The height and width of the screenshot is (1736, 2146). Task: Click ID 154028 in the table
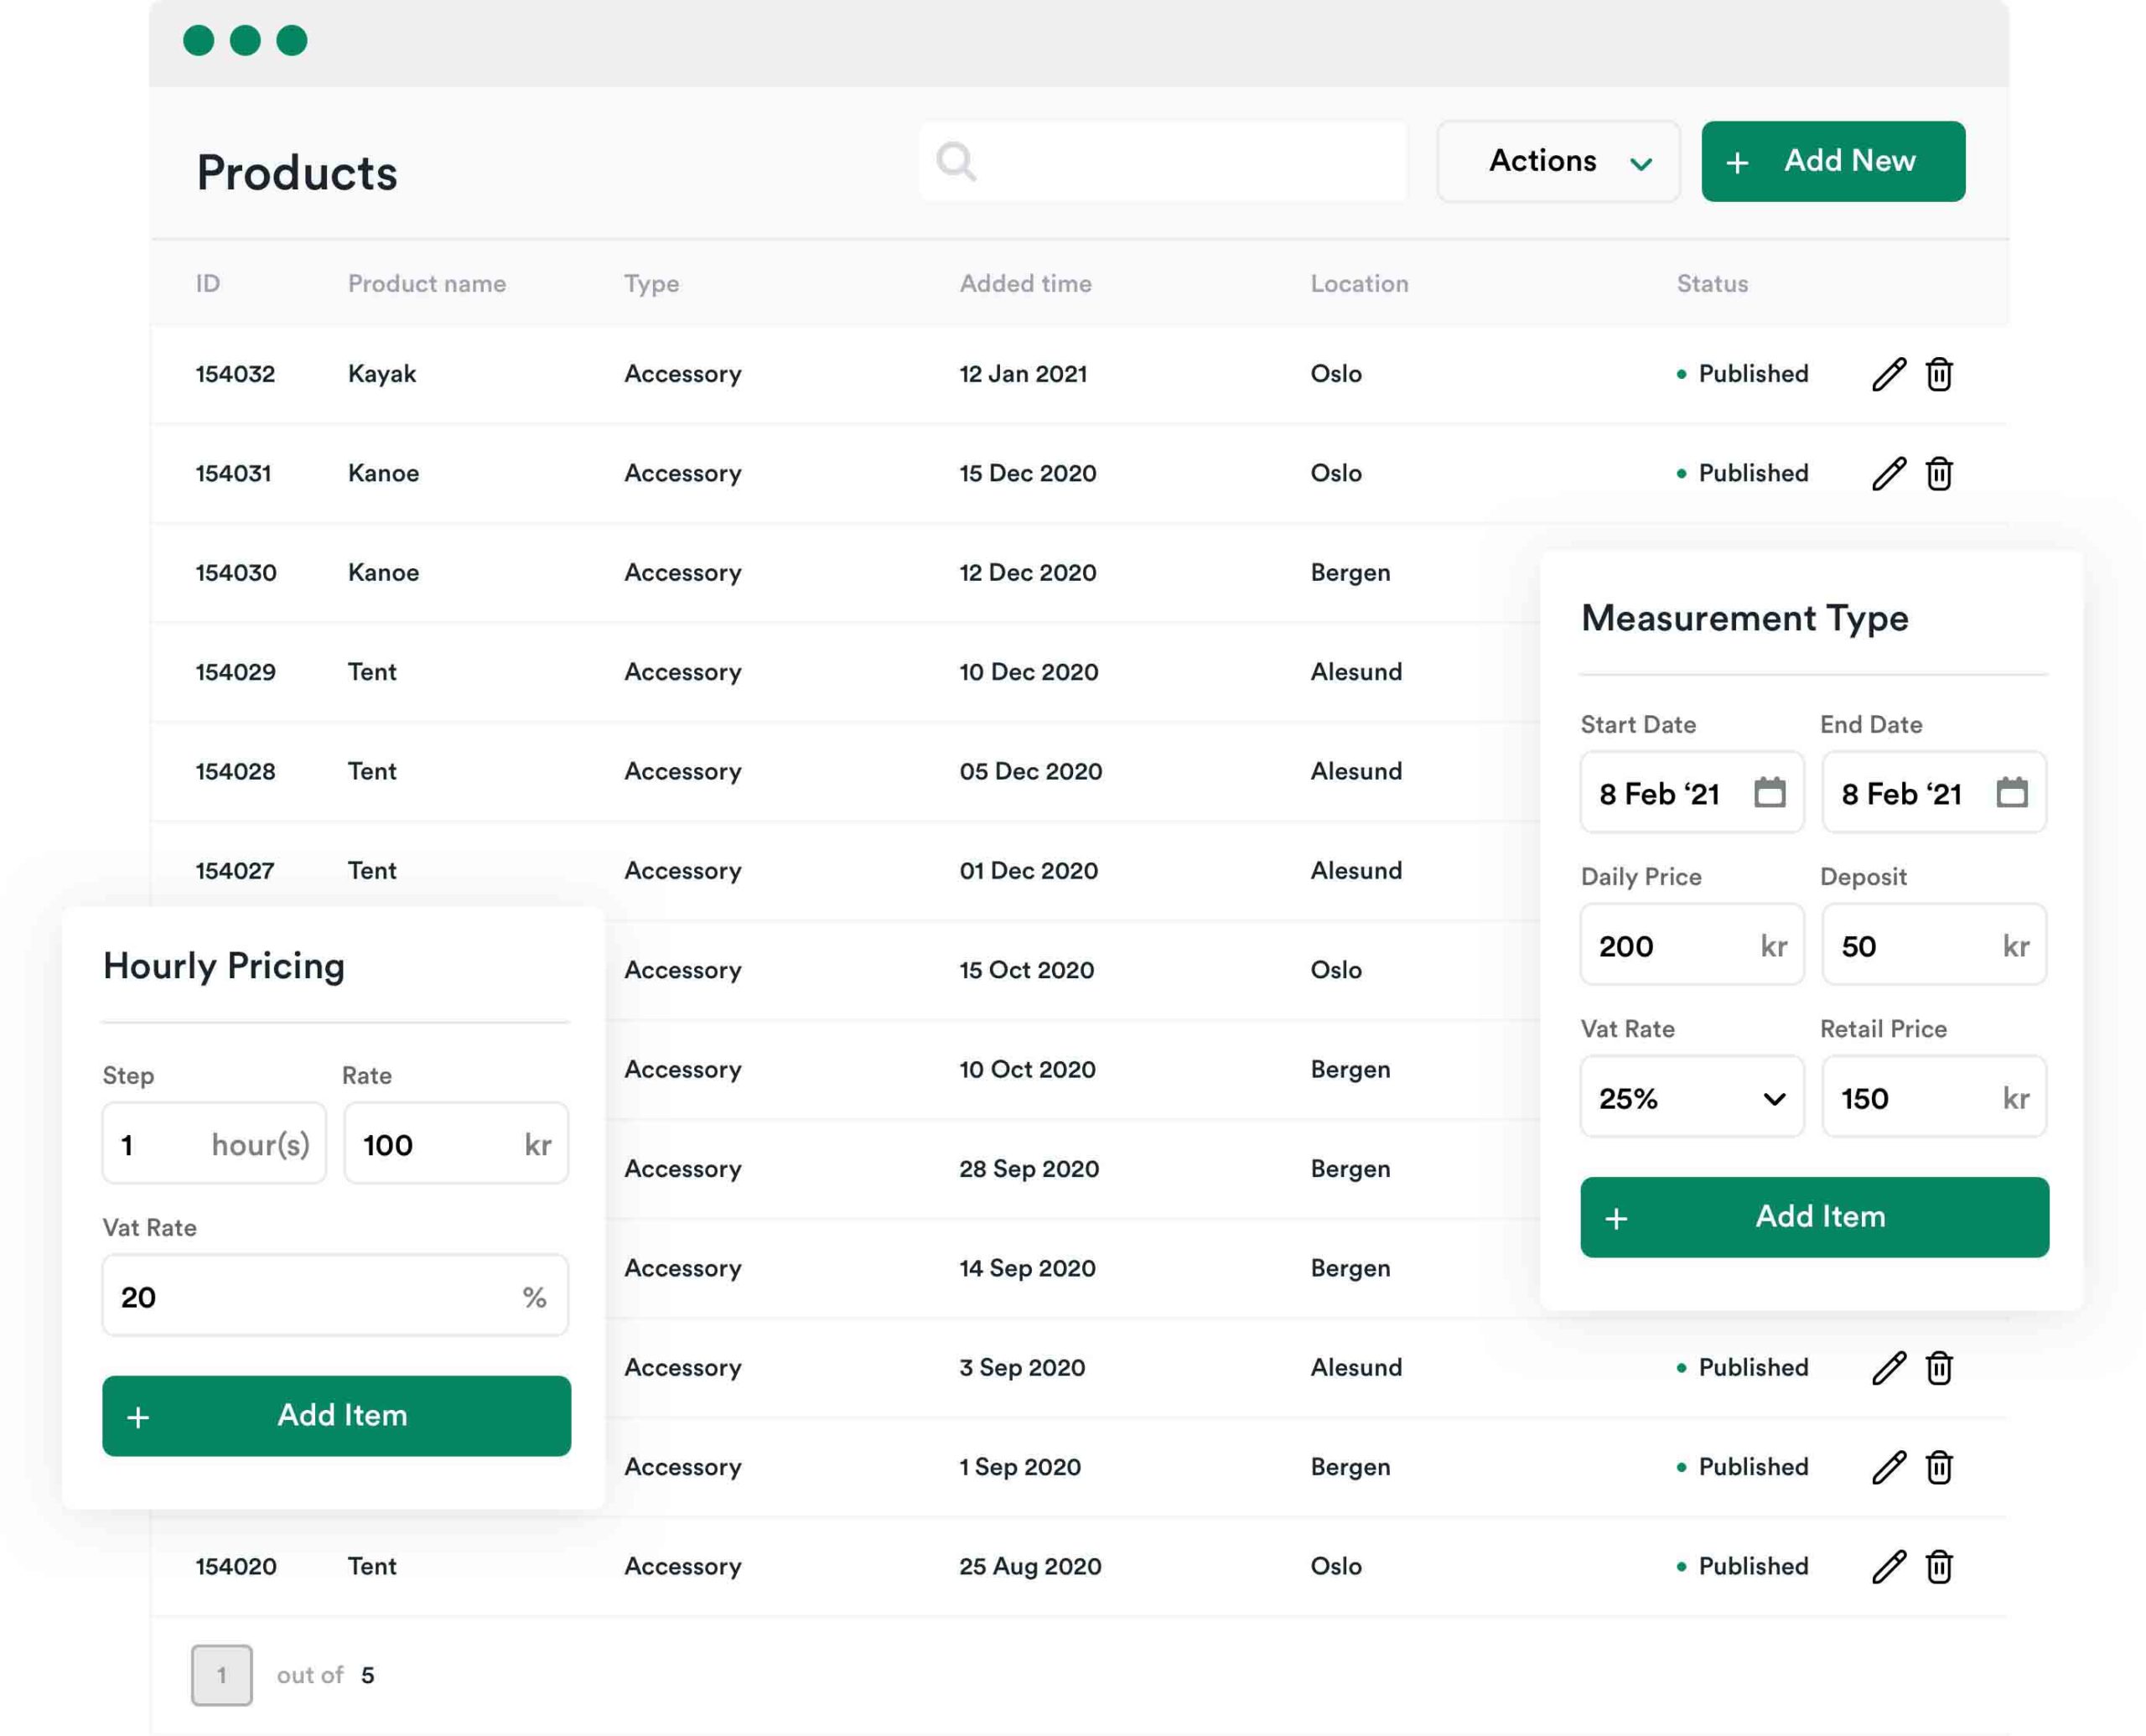click(235, 771)
